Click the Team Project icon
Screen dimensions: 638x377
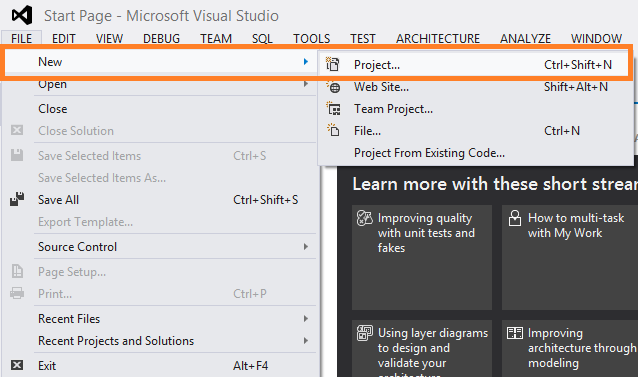334,109
